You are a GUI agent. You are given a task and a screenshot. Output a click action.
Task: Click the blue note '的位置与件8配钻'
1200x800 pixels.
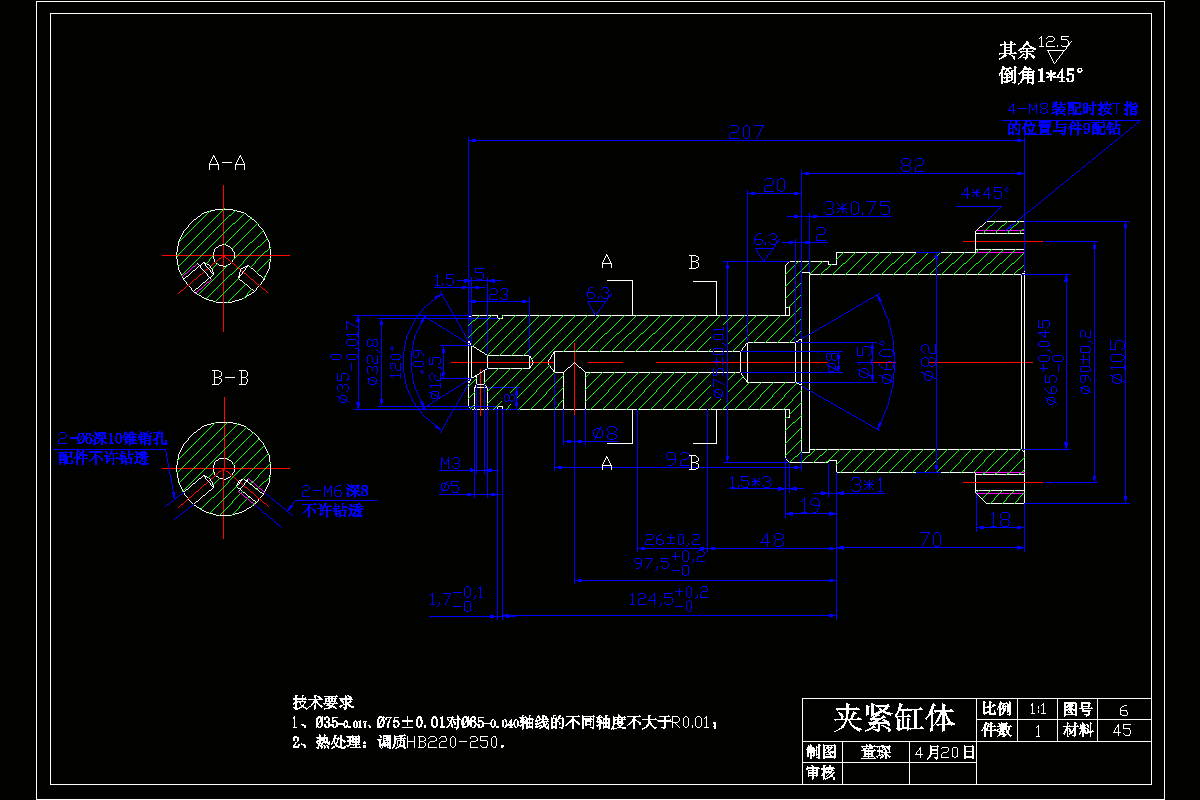coord(1064,128)
